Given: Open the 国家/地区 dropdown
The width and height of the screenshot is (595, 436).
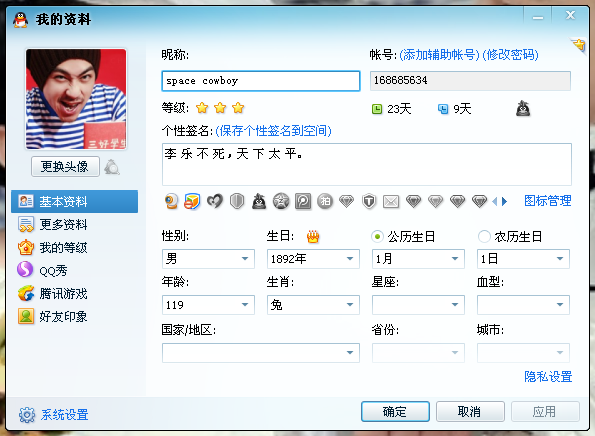Looking at the screenshot, I should (261, 353).
